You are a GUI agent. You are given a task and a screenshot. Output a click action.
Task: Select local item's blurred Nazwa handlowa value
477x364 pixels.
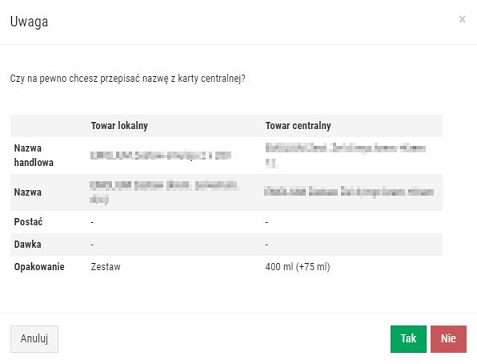tap(161, 155)
